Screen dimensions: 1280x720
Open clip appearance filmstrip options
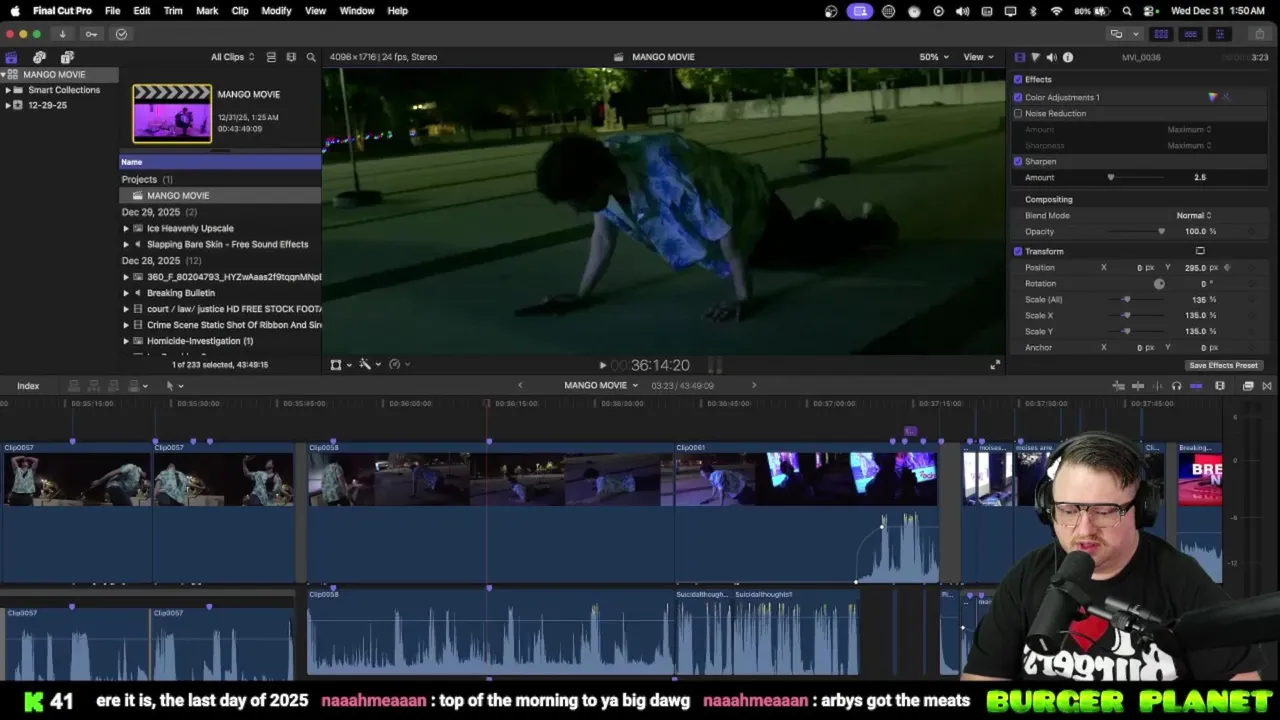[1220, 386]
